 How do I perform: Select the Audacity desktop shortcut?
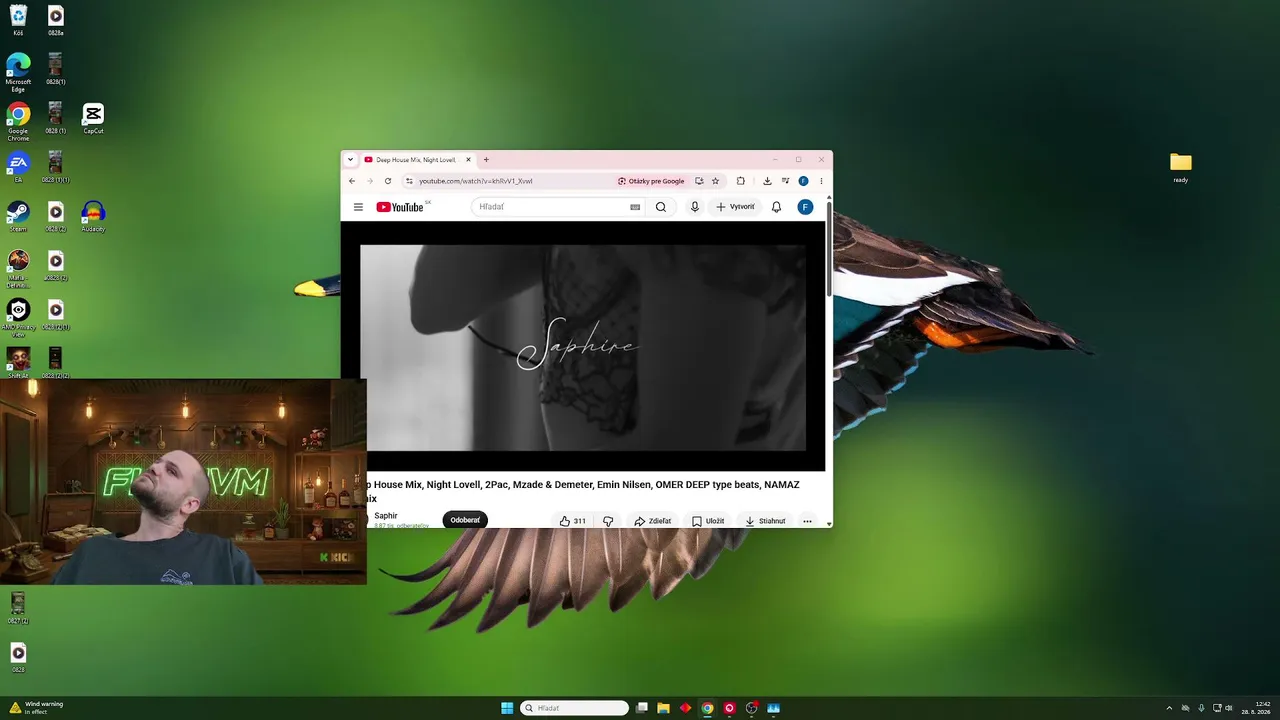pyautogui.click(x=93, y=215)
